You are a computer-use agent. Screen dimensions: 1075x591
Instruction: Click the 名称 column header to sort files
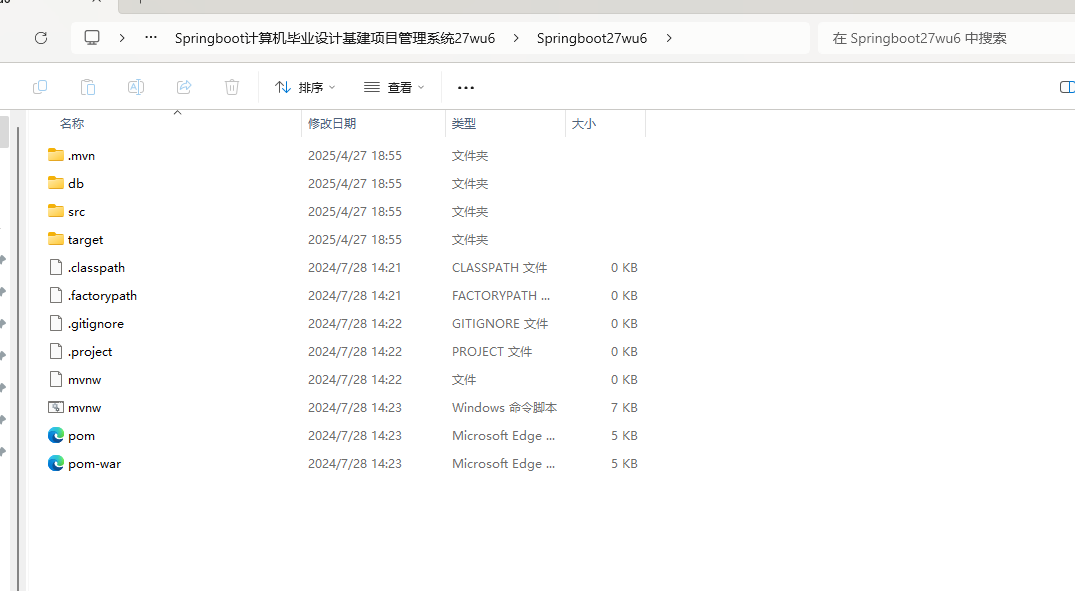point(71,123)
